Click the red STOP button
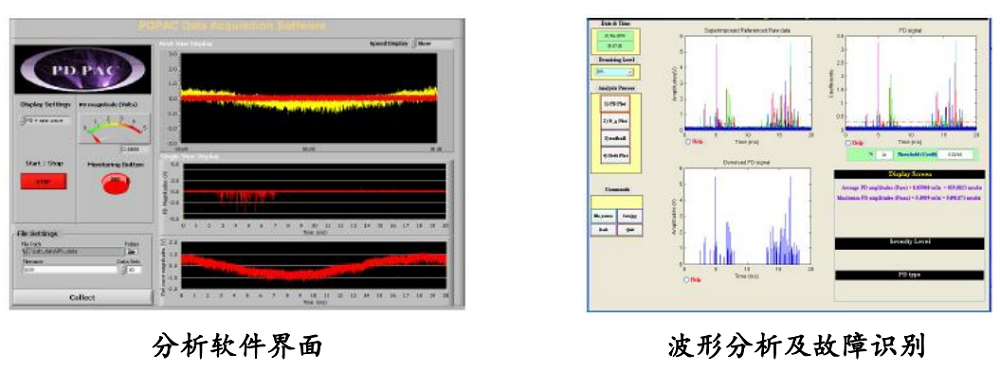The height and width of the screenshot is (371, 1000). (x=43, y=182)
